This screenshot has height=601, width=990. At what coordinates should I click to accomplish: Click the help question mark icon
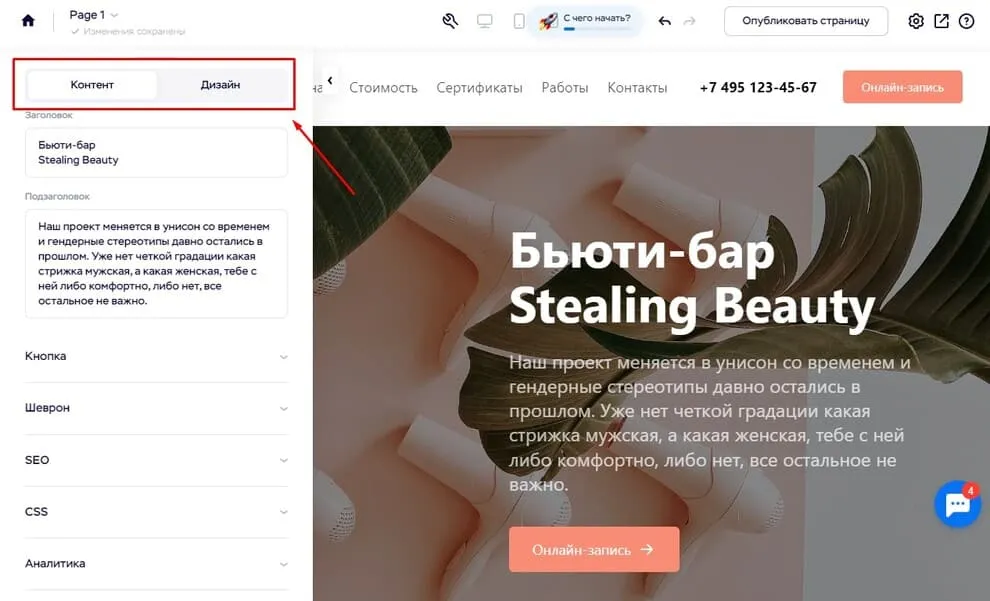pos(966,21)
